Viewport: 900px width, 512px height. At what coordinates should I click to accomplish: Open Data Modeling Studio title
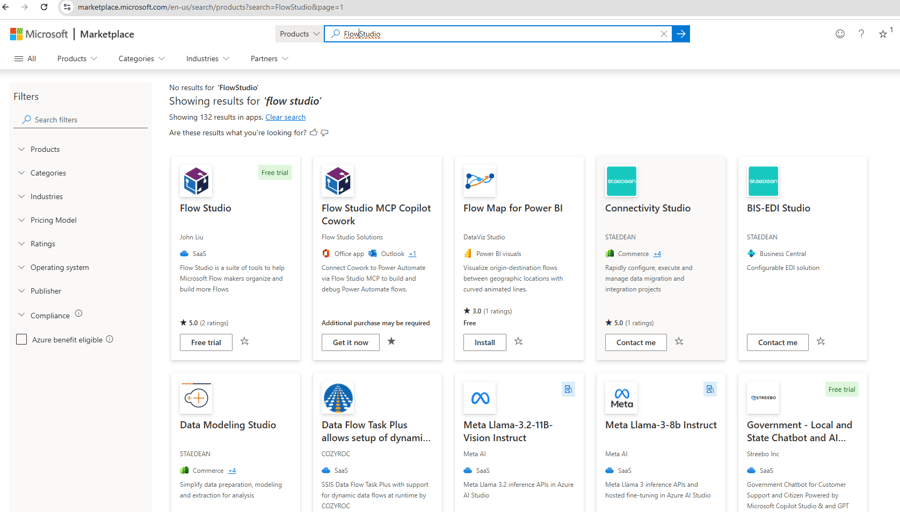click(228, 425)
